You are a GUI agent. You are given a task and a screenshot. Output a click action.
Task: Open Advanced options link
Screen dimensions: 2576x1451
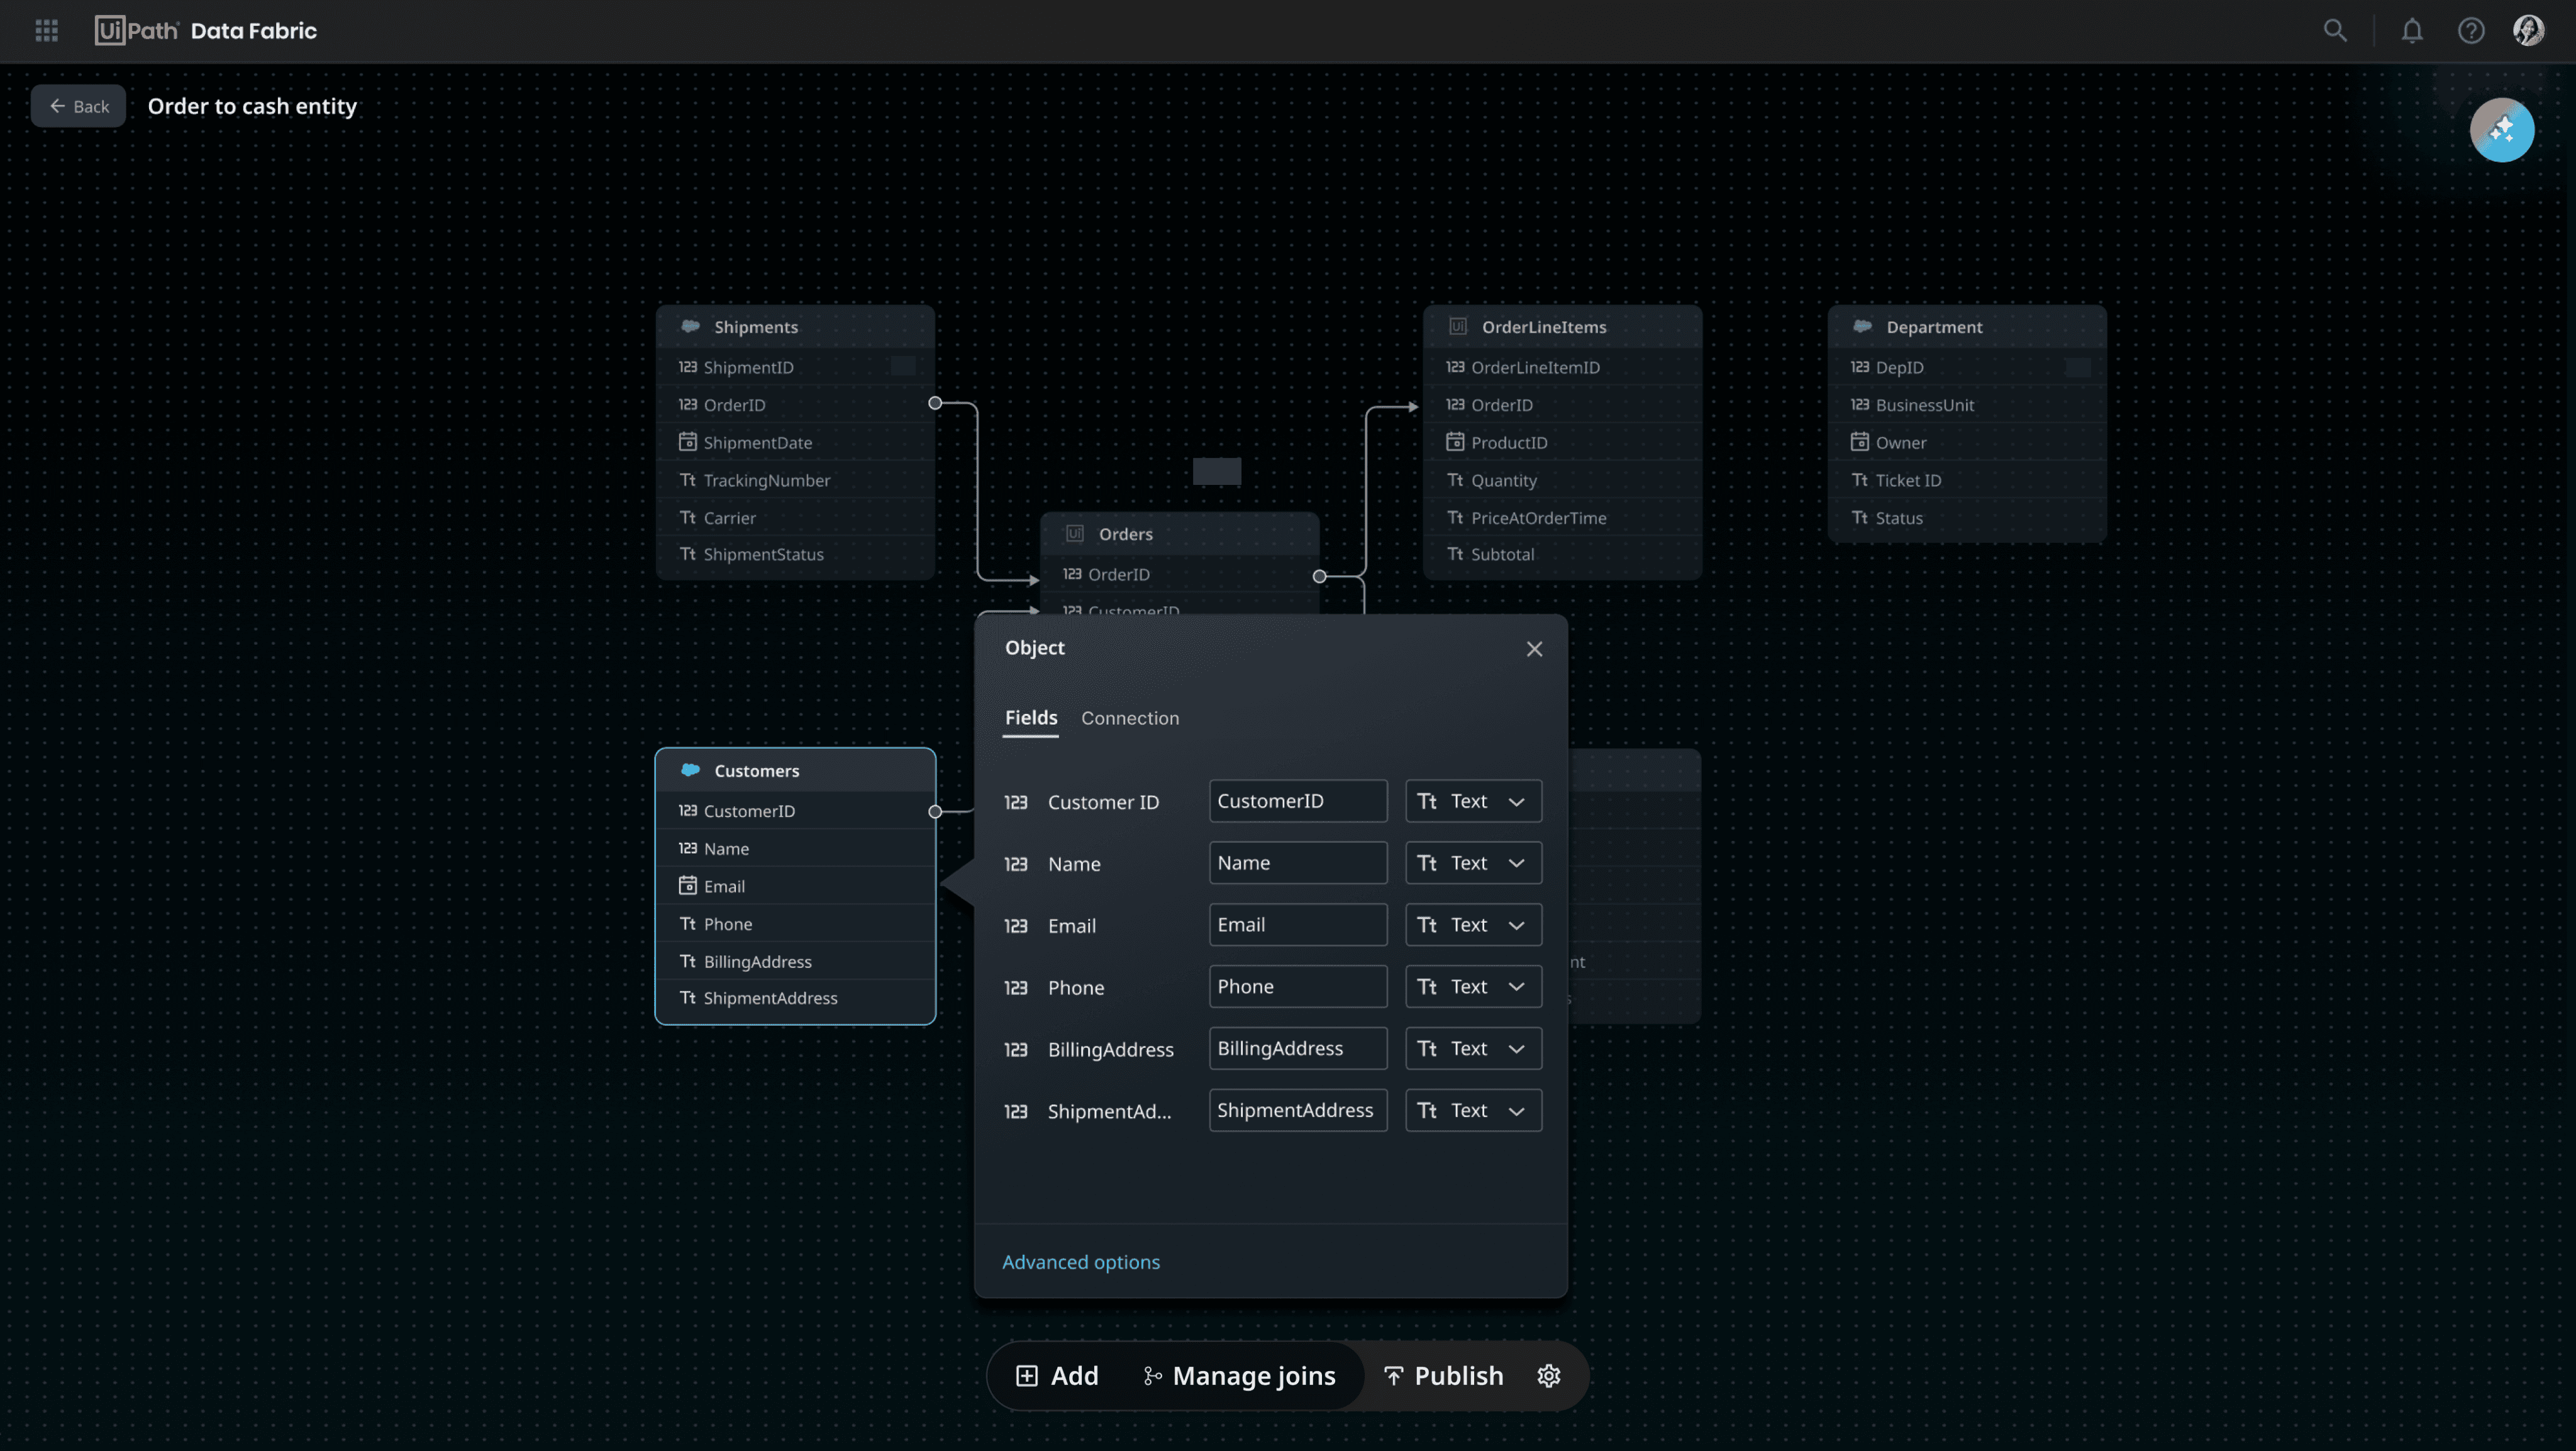click(1080, 1262)
